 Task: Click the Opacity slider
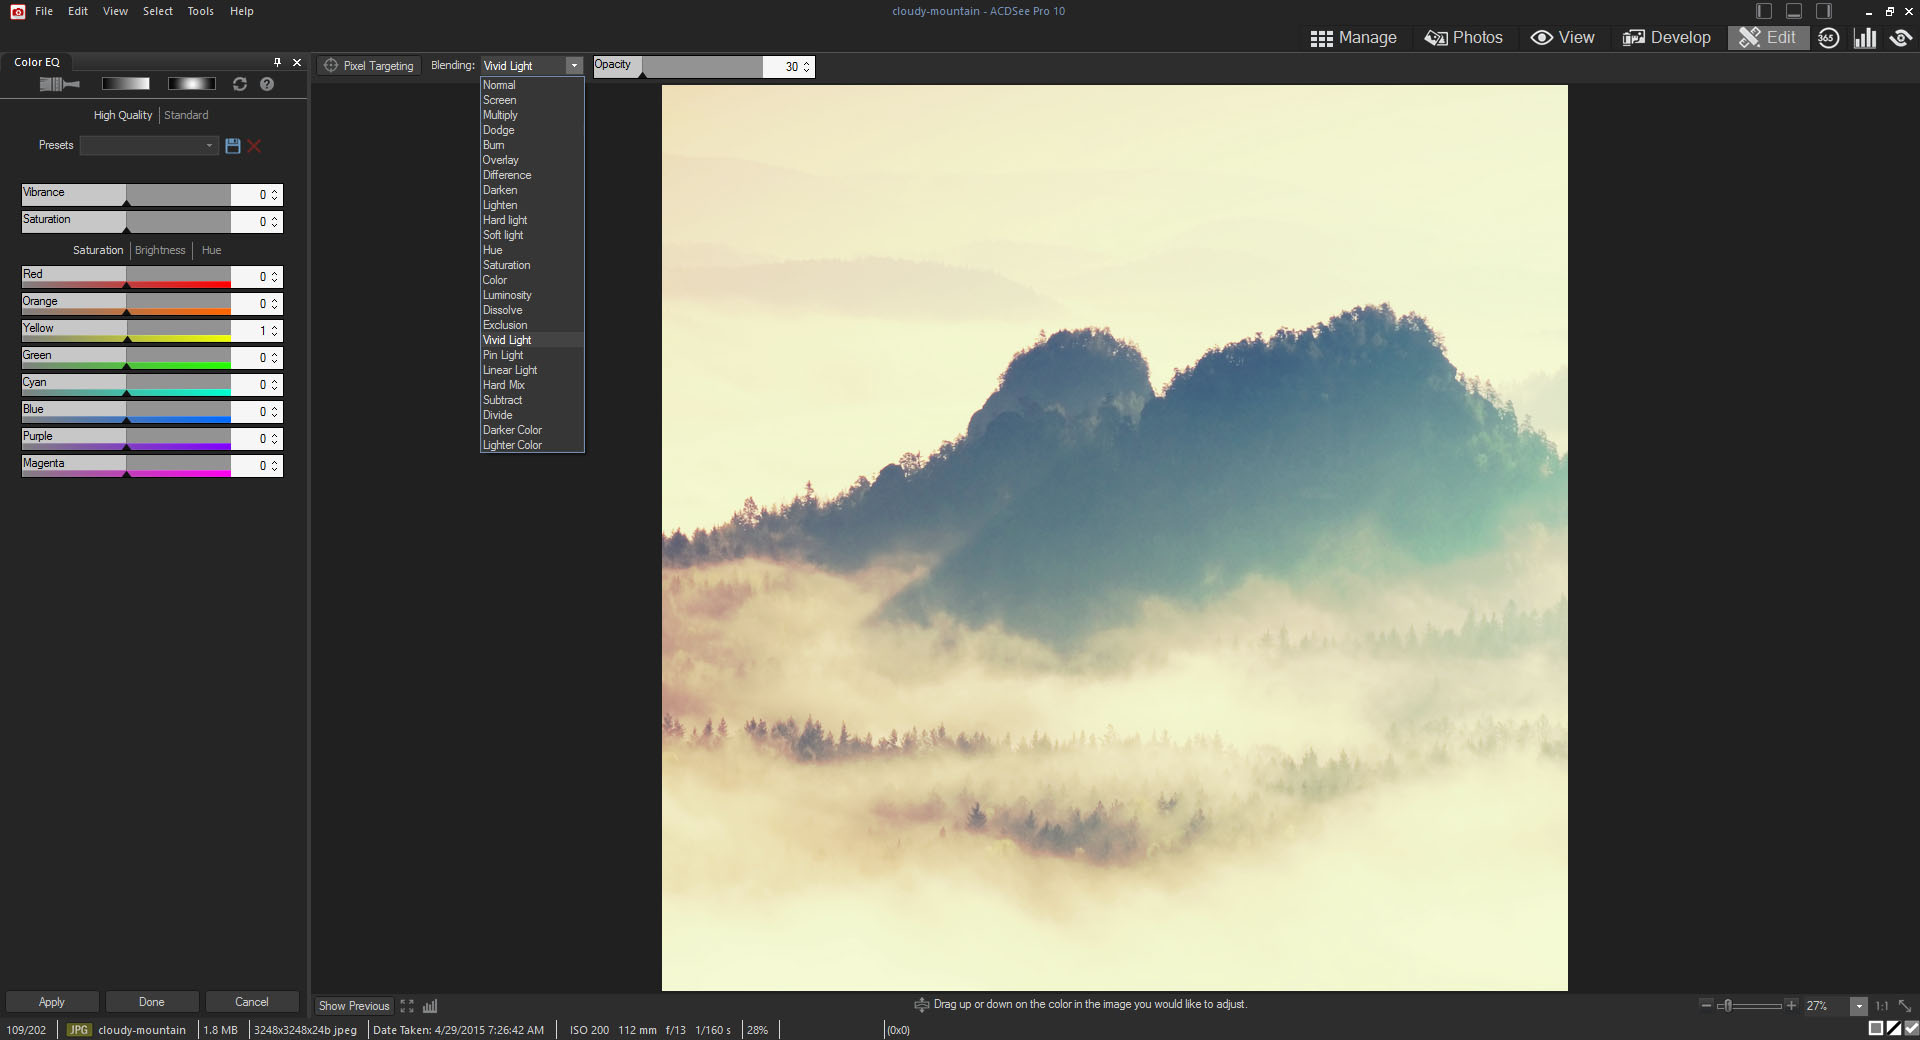coord(700,67)
